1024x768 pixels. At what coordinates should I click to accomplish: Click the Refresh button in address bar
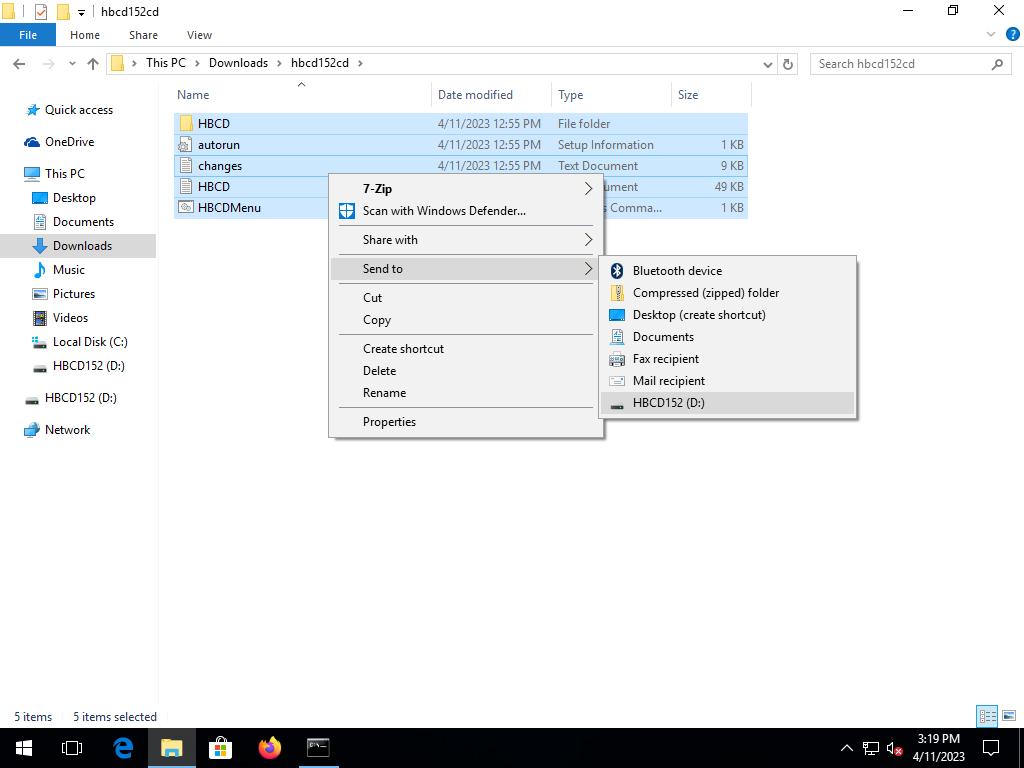pyautogui.click(x=788, y=64)
